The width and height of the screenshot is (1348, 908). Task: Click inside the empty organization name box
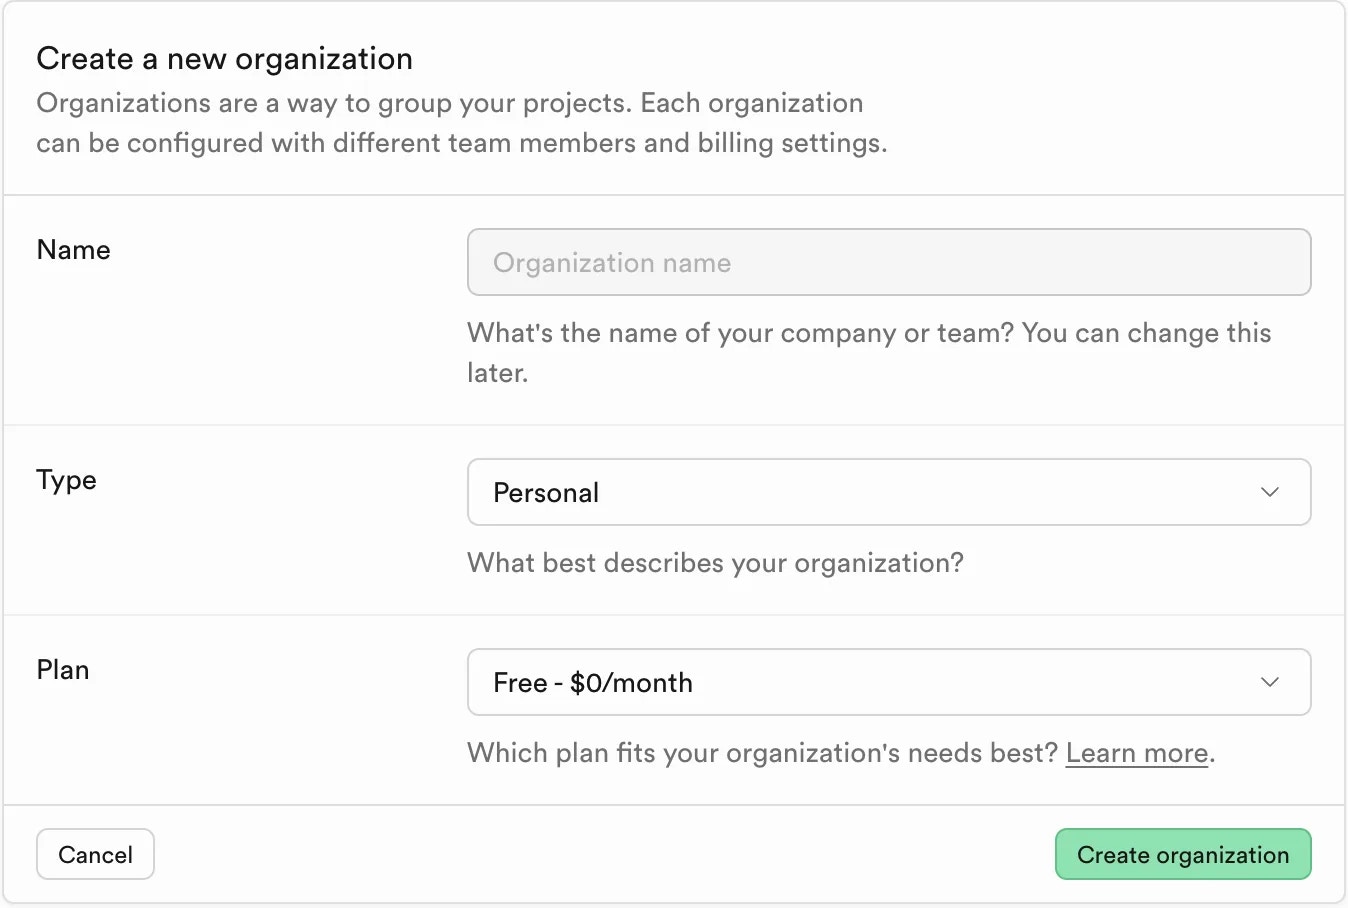pos(888,262)
